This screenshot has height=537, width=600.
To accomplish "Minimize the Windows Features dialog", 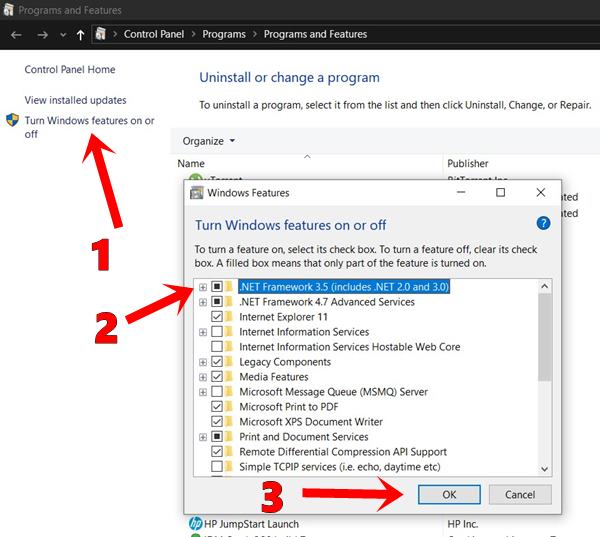I will (461, 192).
